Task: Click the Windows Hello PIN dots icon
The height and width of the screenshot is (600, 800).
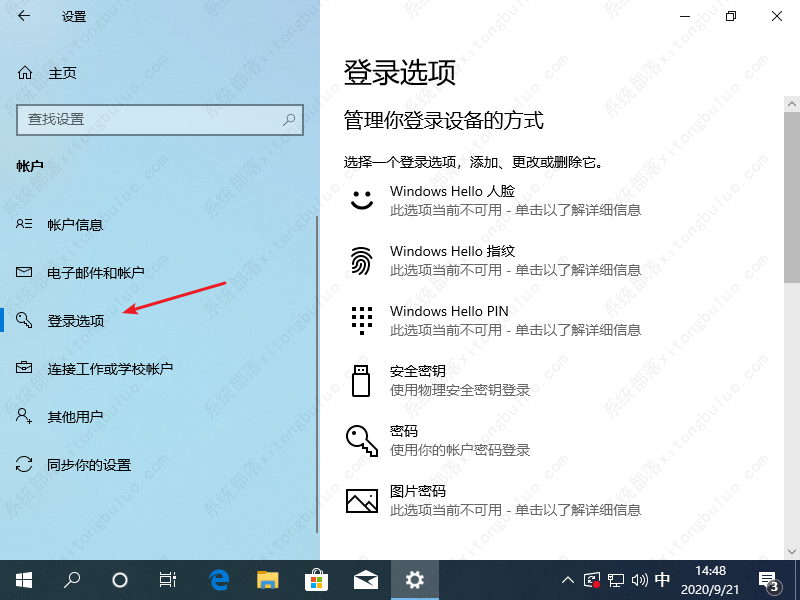Action: click(361, 319)
